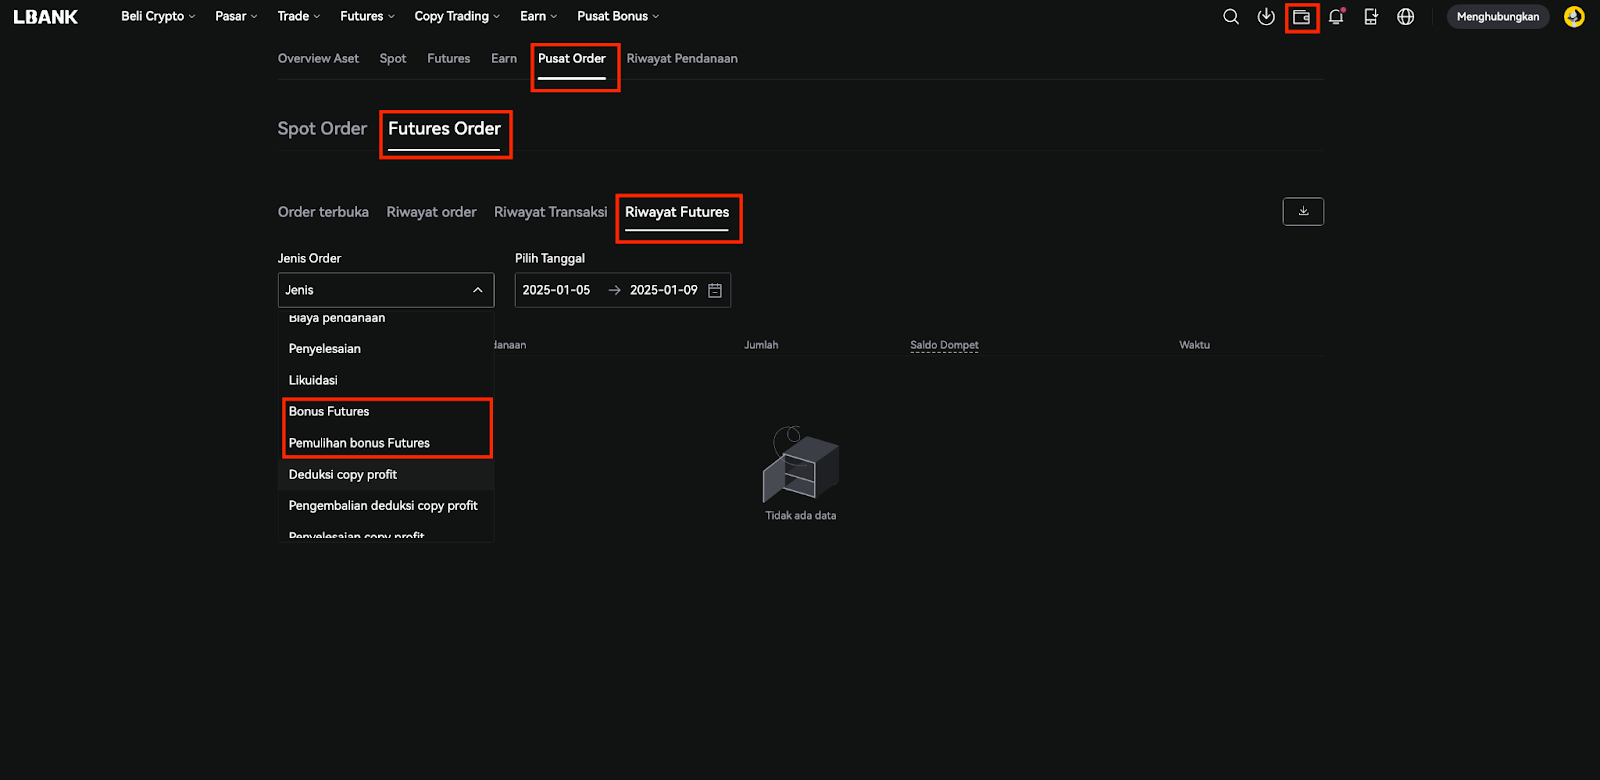Image resolution: width=1600 pixels, height=780 pixels.
Task: Open the Riwayat Transaksi tab
Action: click(x=550, y=212)
